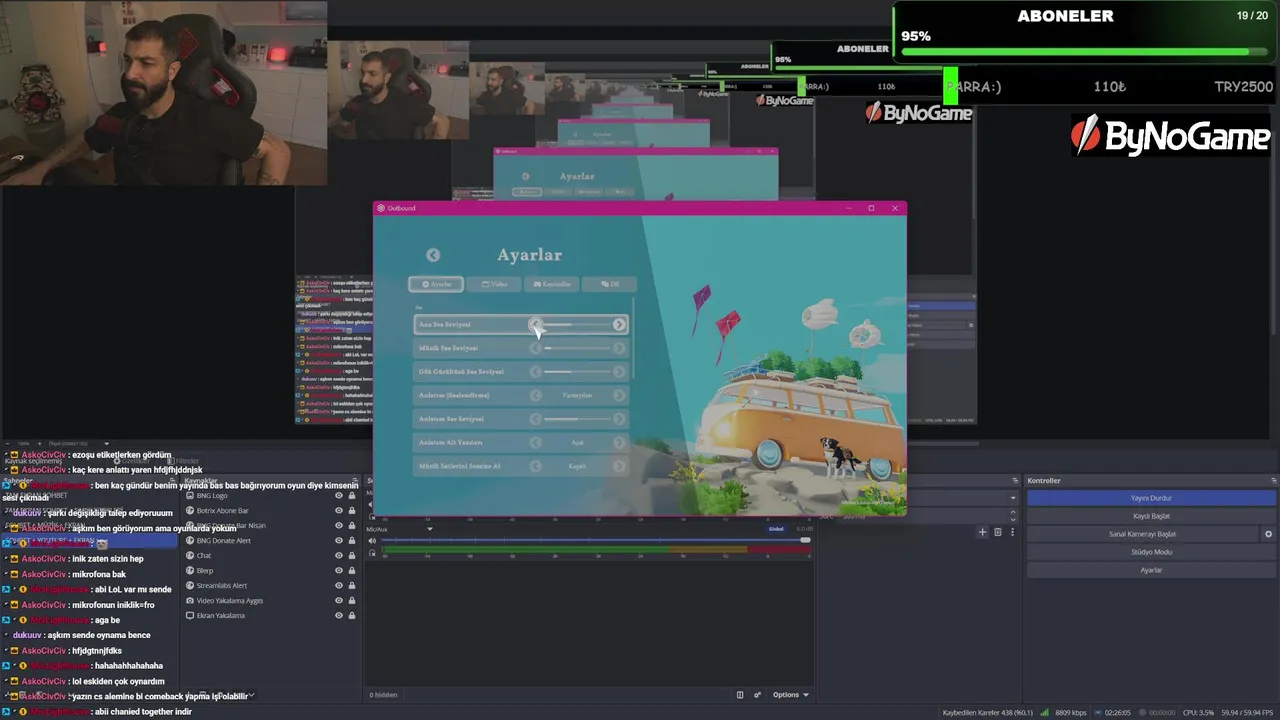Hide the Chat source
The image size is (1280, 720).
[x=339, y=556]
